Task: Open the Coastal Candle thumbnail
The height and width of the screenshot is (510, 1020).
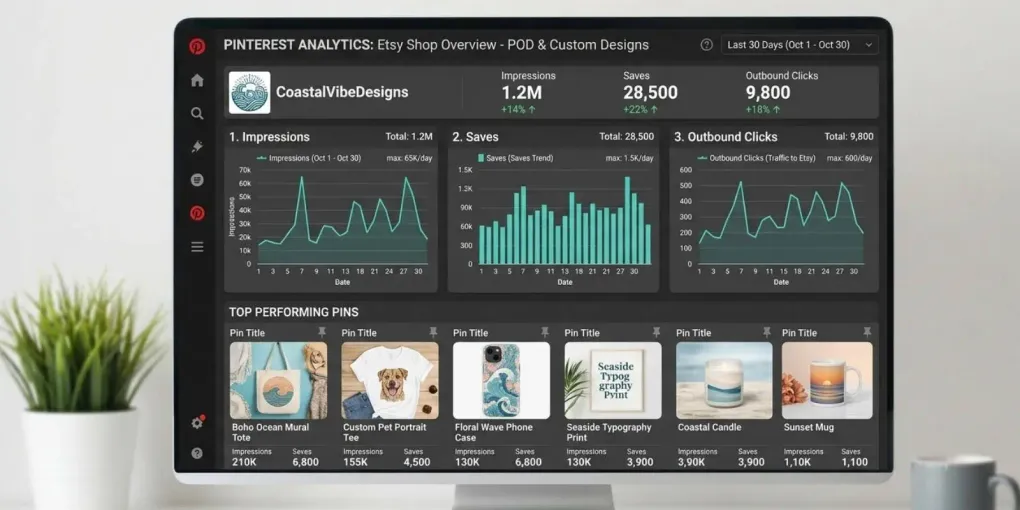Action: (x=724, y=381)
